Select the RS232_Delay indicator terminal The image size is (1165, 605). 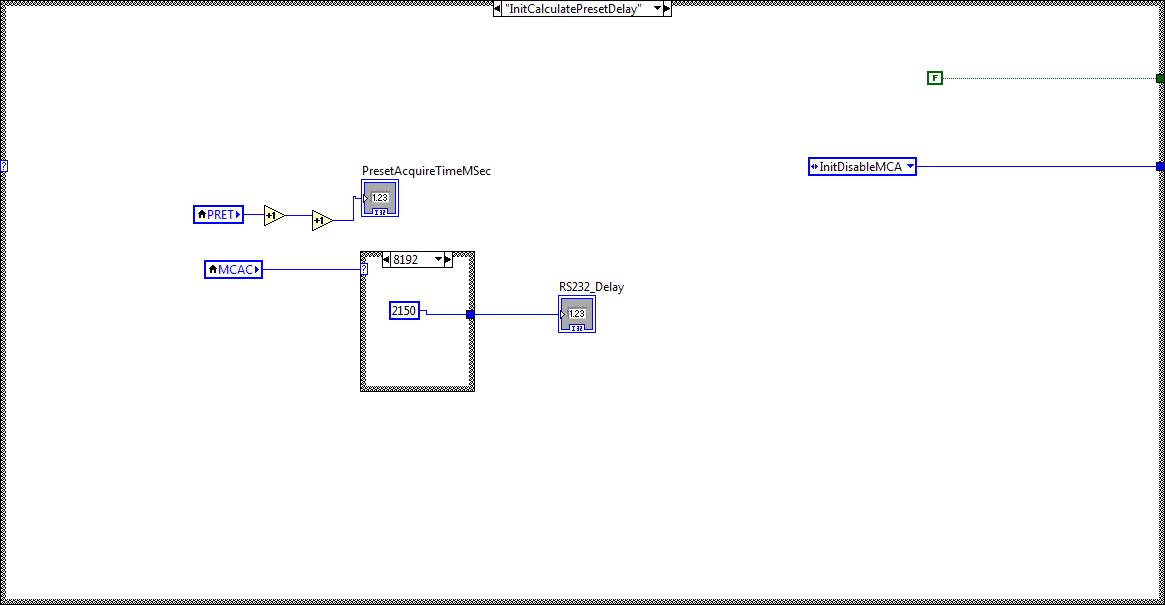[x=577, y=313]
